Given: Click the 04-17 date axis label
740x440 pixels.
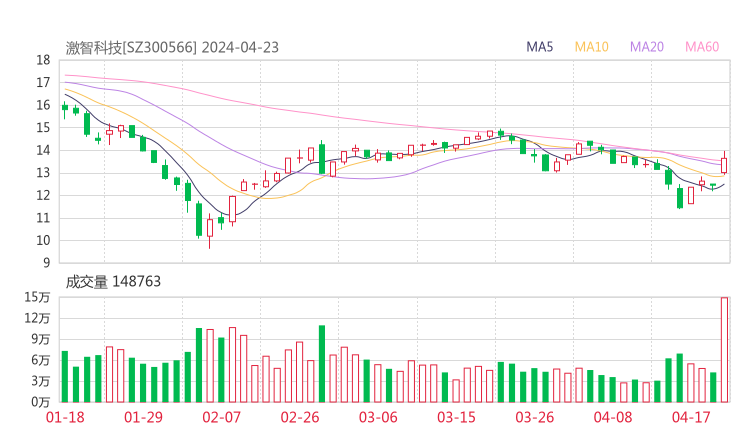Looking at the screenshot, I should coord(691,417).
